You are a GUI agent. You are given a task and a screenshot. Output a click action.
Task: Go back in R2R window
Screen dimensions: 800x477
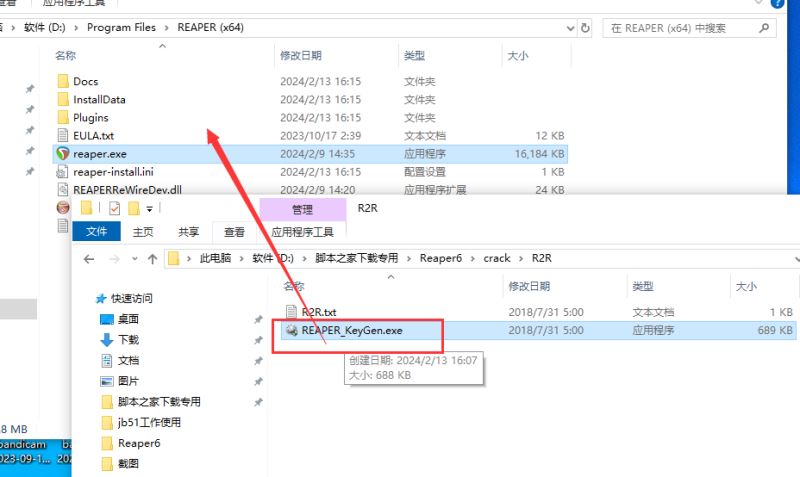pyautogui.click(x=89, y=259)
